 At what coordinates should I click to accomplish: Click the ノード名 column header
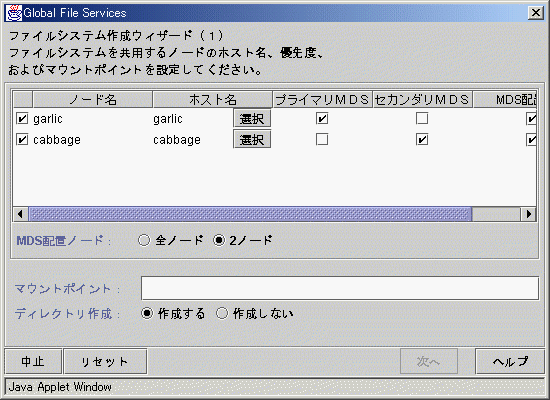(x=93, y=100)
